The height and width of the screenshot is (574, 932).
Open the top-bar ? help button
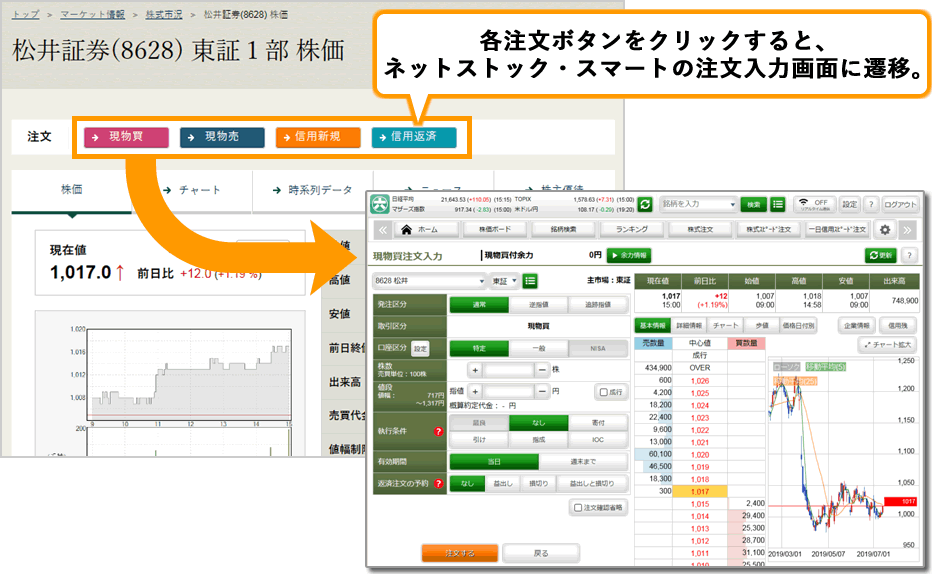coord(871,204)
